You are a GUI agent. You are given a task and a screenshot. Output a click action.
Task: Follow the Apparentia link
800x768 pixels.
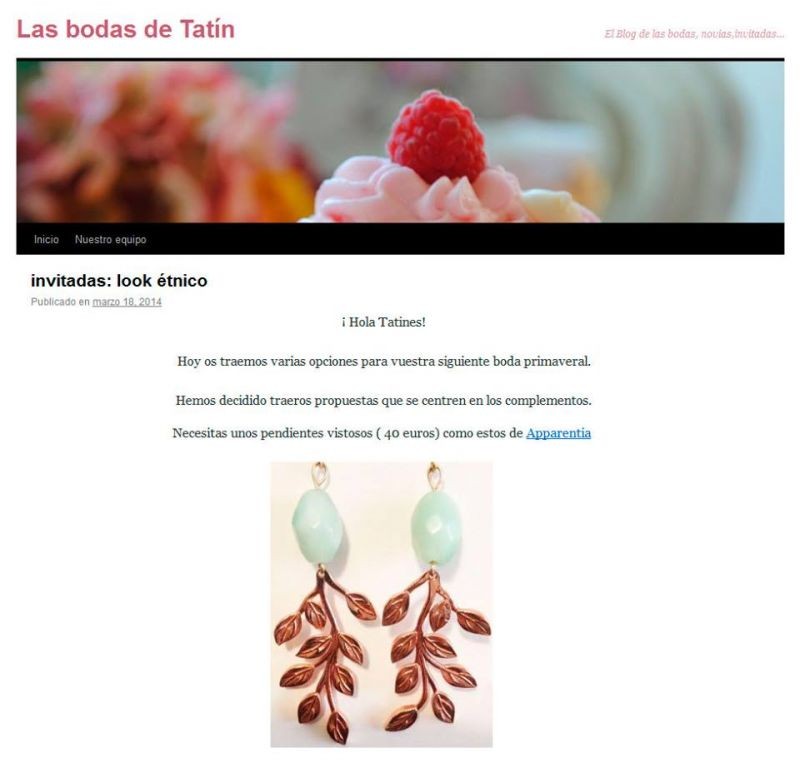coord(558,433)
